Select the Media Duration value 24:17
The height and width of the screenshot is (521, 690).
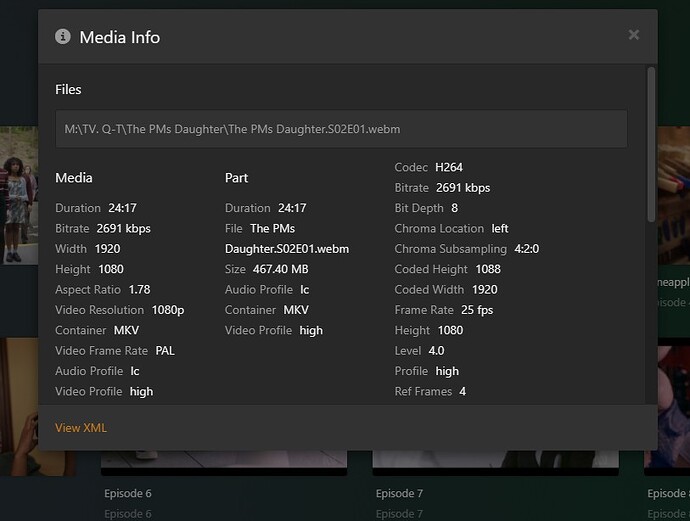pyautogui.click(x=122, y=208)
